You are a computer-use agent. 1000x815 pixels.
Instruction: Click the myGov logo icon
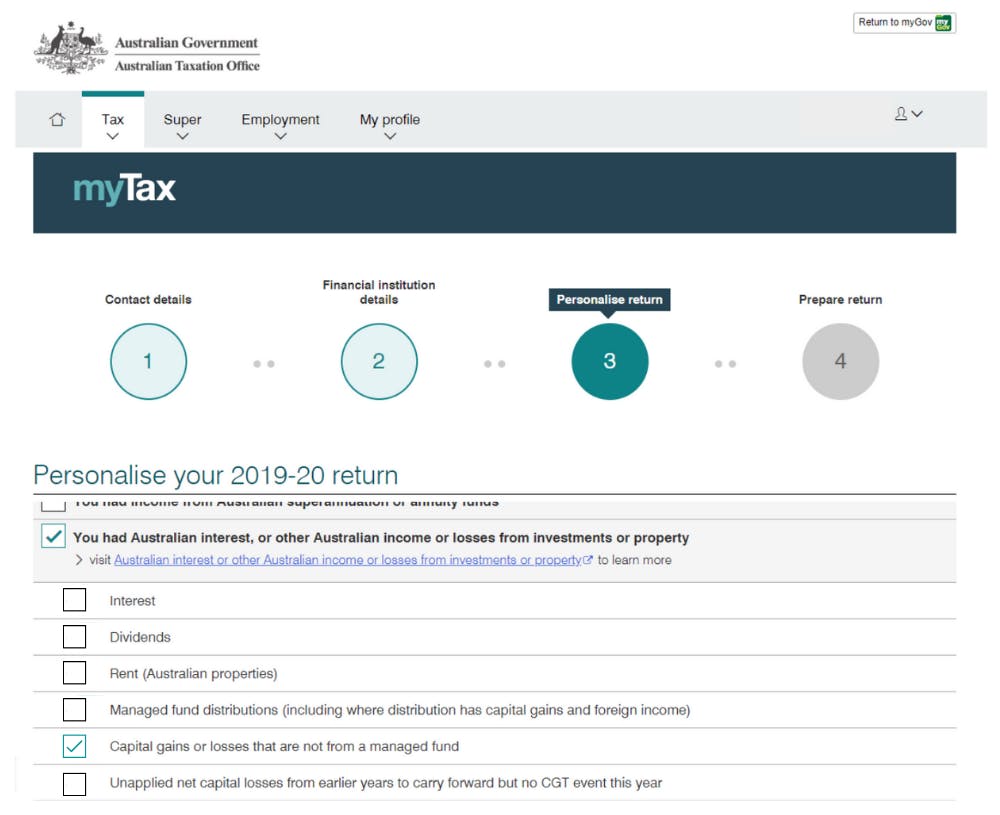[x=943, y=23]
